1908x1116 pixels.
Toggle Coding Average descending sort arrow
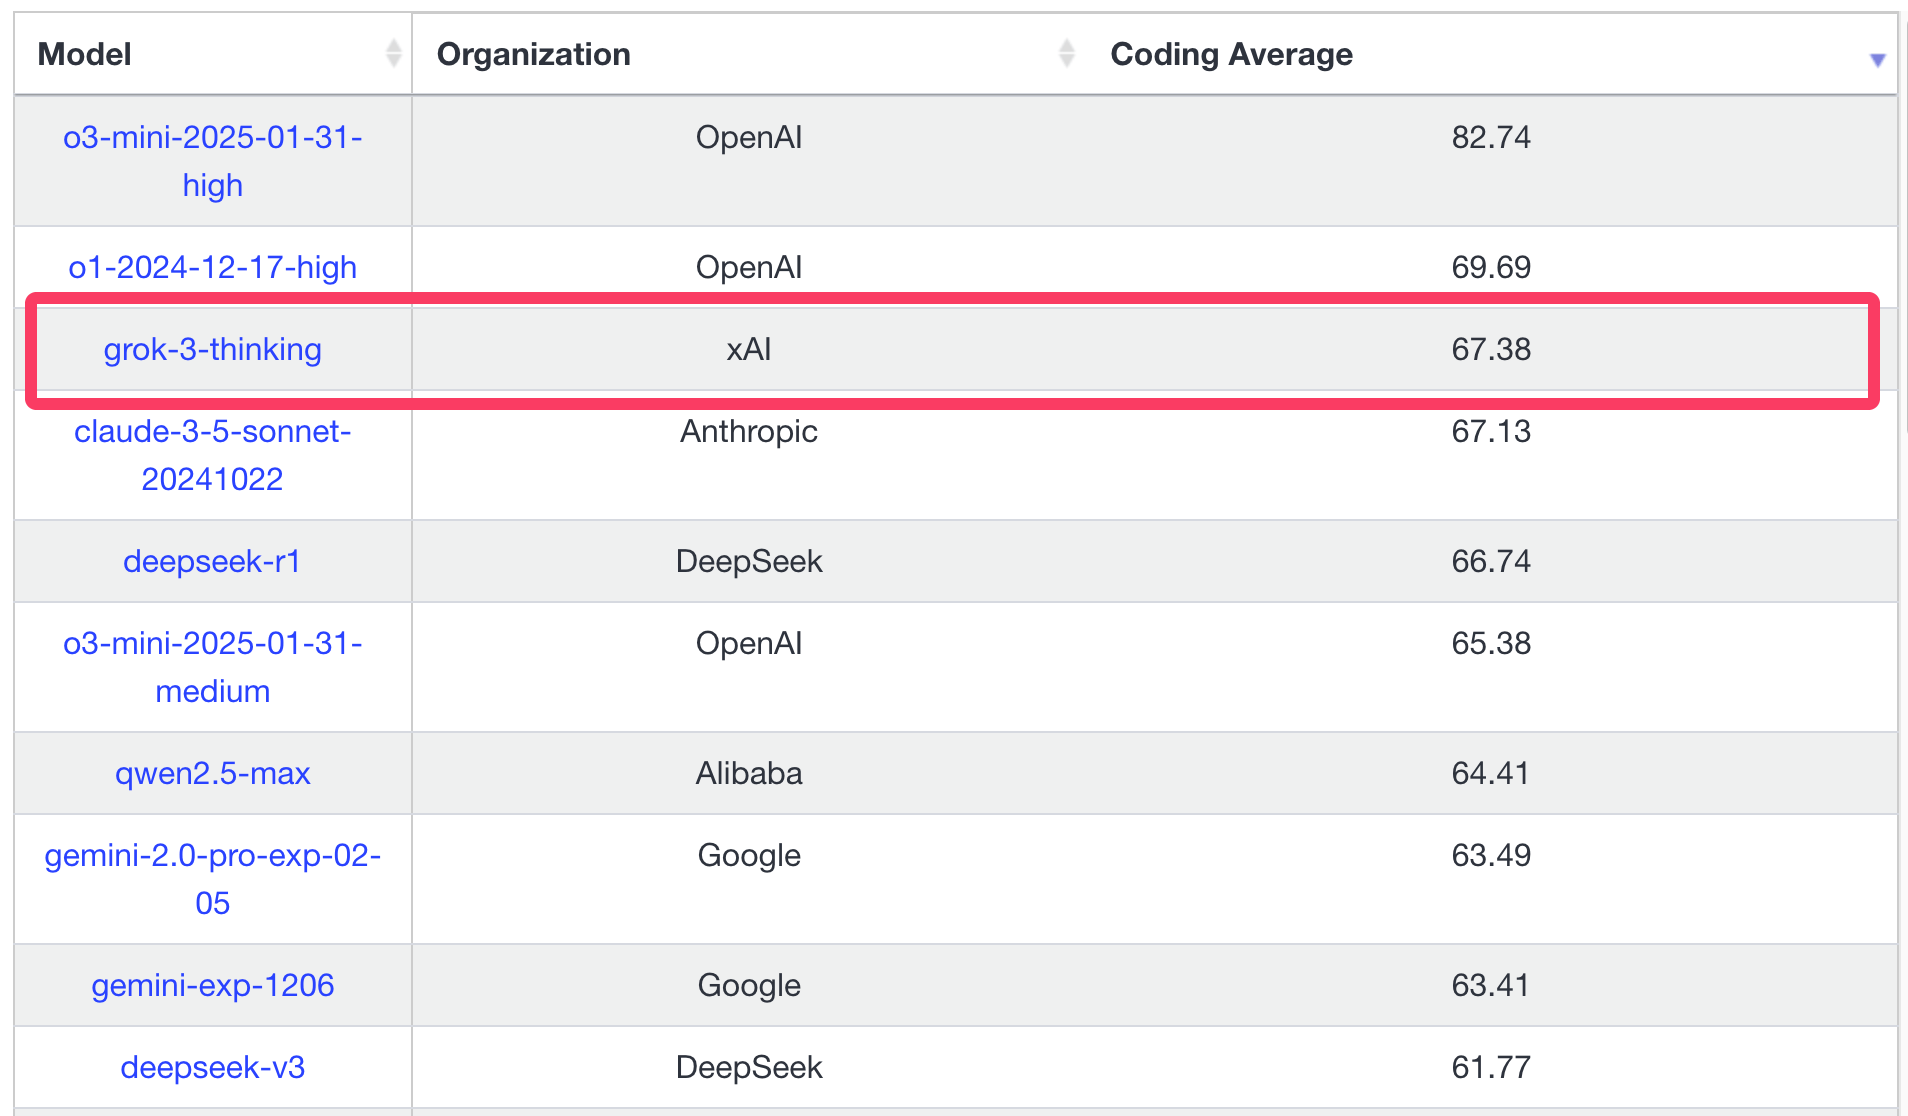(x=1877, y=60)
